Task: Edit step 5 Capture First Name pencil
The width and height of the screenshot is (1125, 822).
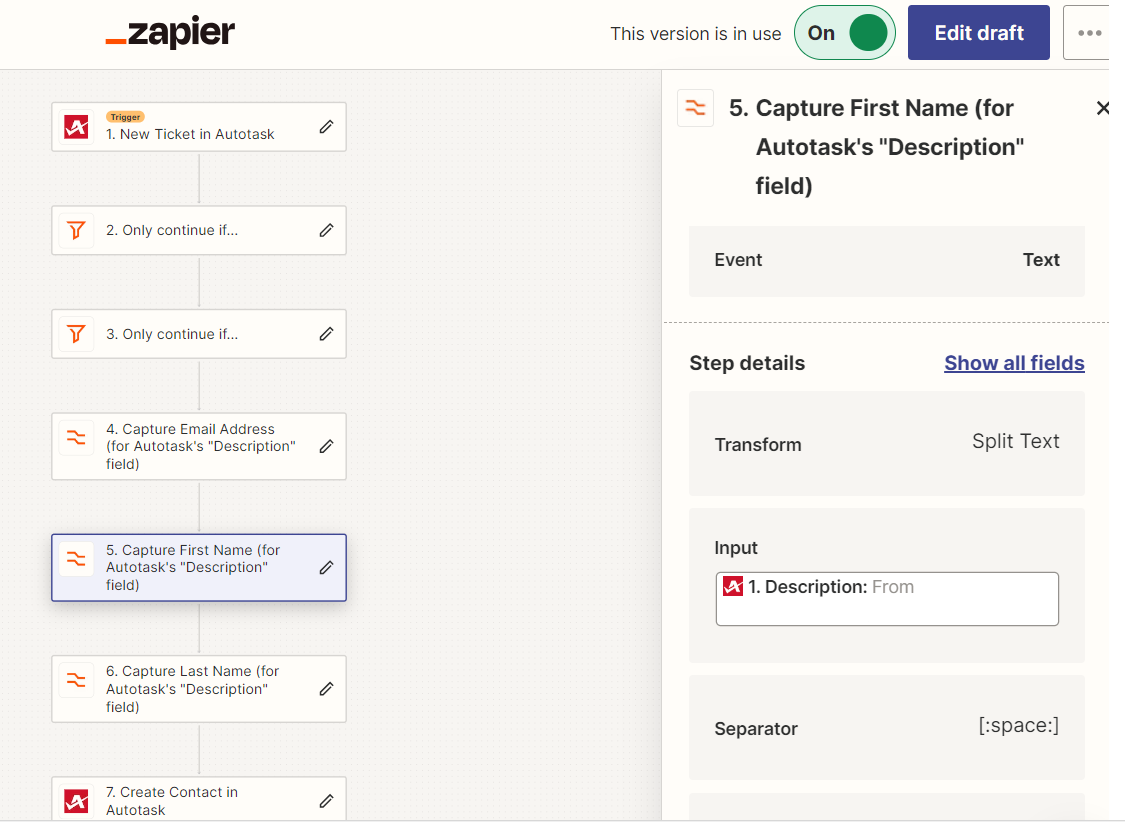Action: pyautogui.click(x=326, y=567)
